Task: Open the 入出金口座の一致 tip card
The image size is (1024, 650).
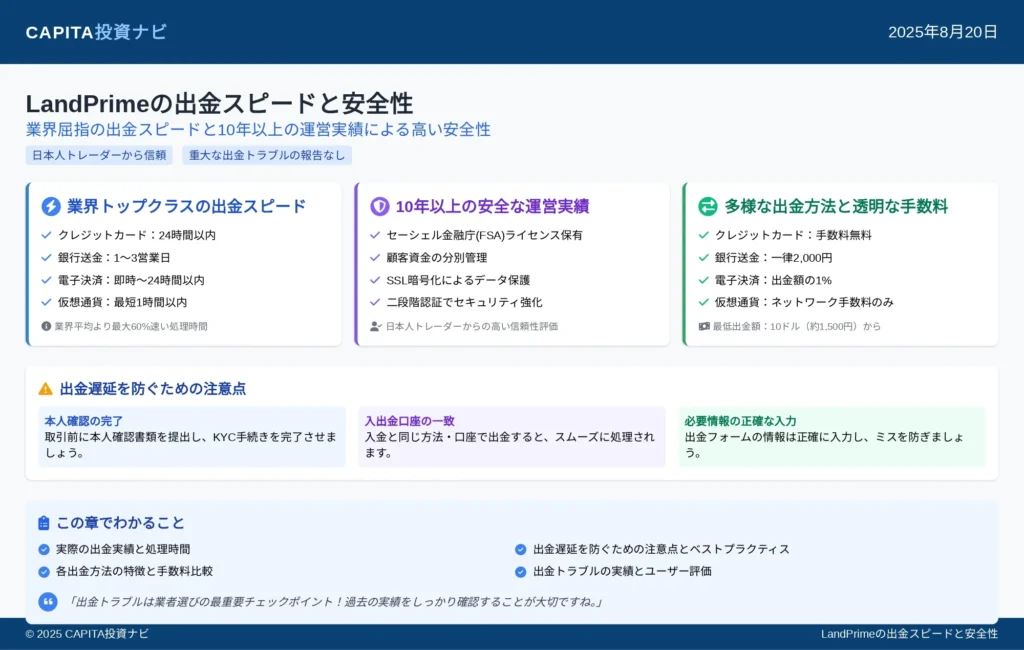Action: tap(512, 436)
